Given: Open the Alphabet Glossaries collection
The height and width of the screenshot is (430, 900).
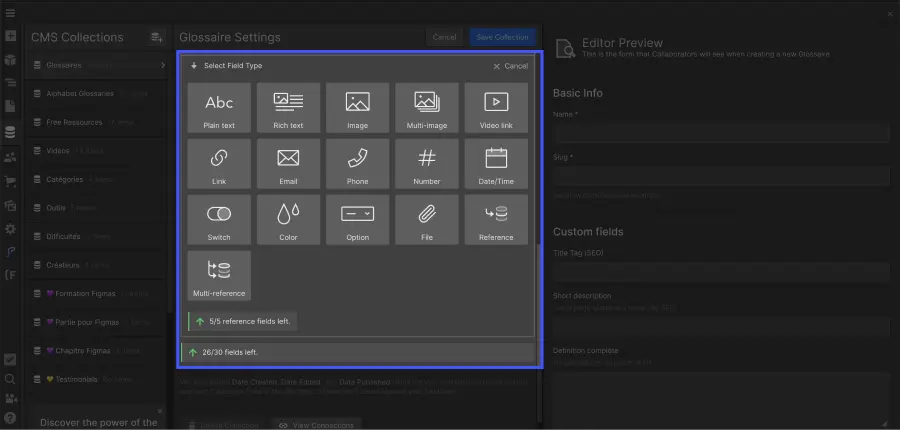Looking at the screenshot, I should (96, 94).
